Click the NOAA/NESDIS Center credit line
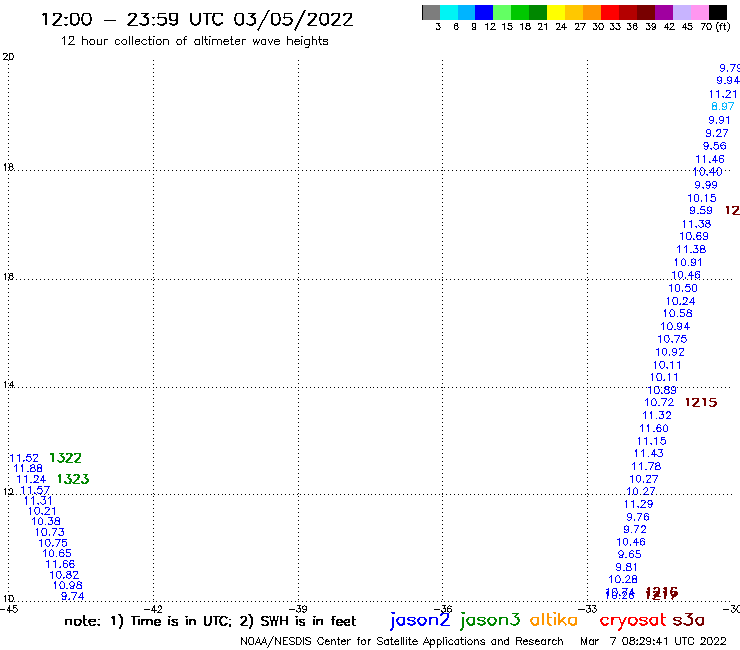 coord(402,641)
